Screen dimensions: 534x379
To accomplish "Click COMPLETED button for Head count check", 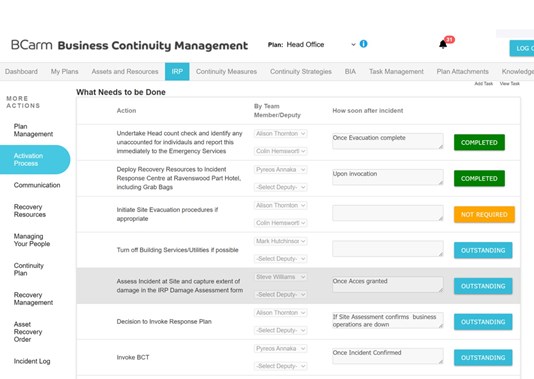I will 479,142.
